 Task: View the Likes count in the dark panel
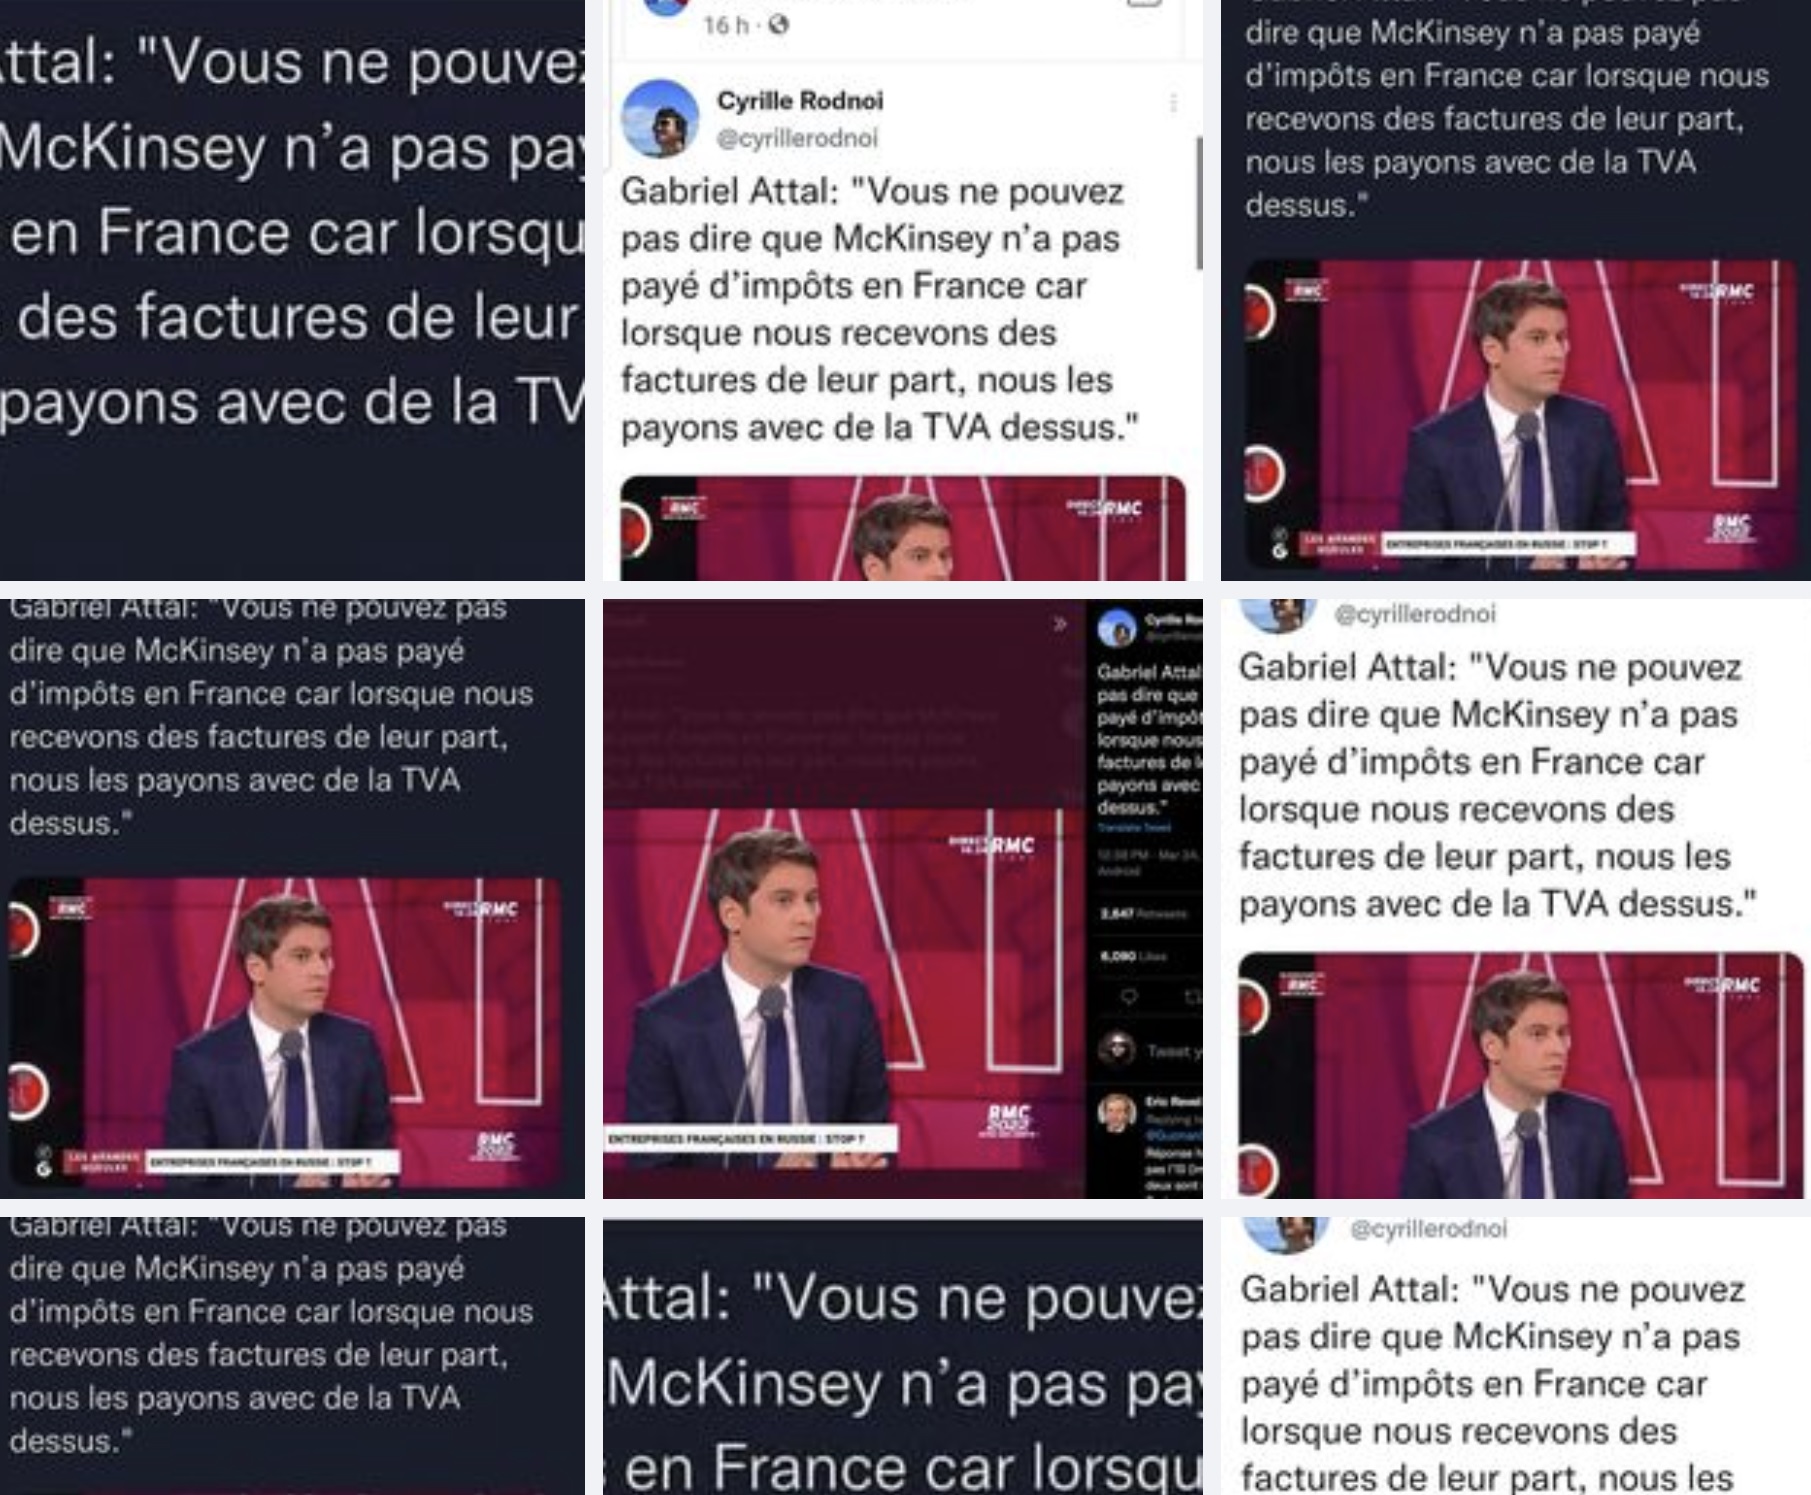pyautogui.click(x=1133, y=956)
